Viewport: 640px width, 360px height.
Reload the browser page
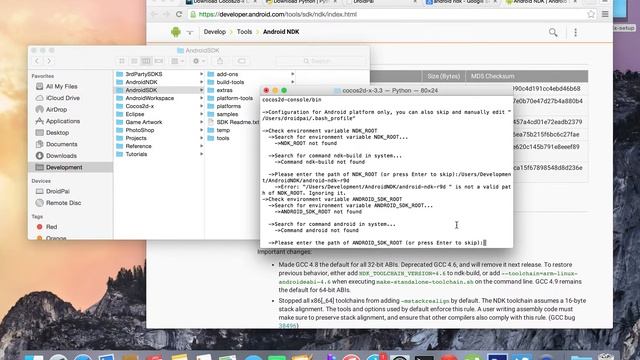pos(179,14)
